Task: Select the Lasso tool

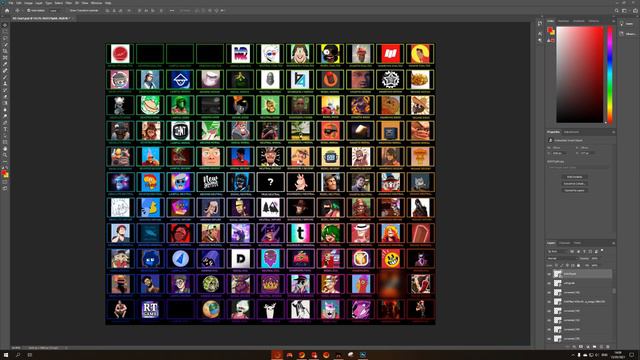Action: (x=5, y=38)
